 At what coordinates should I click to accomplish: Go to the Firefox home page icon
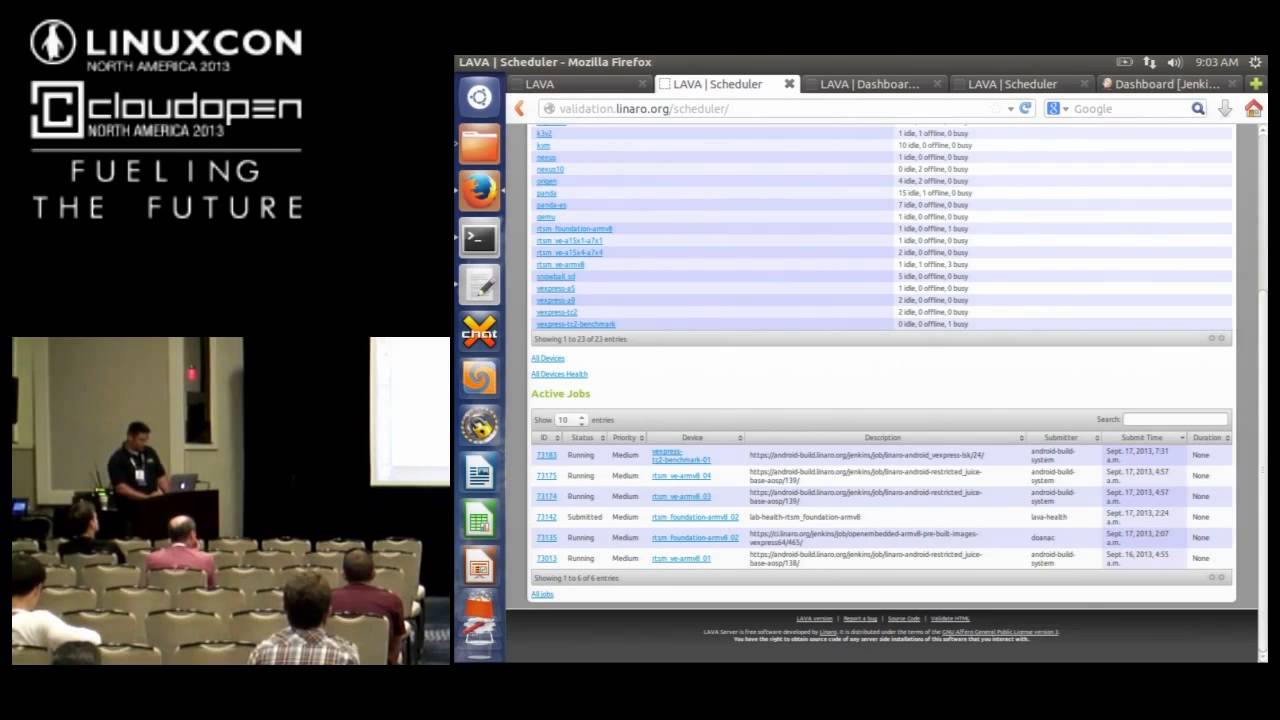pyautogui.click(x=1253, y=108)
